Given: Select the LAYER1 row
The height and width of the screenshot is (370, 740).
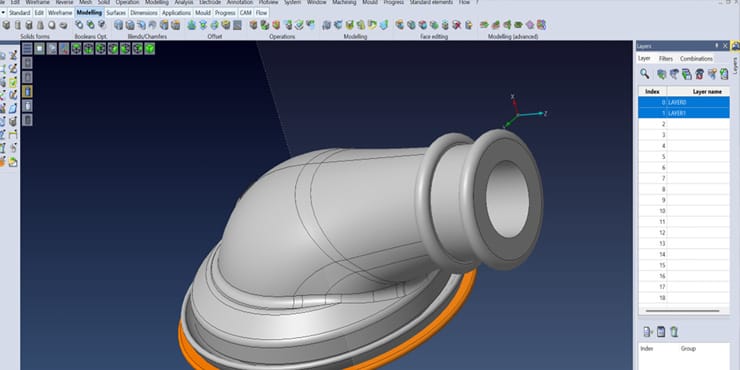Looking at the screenshot, I should pos(684,113).
